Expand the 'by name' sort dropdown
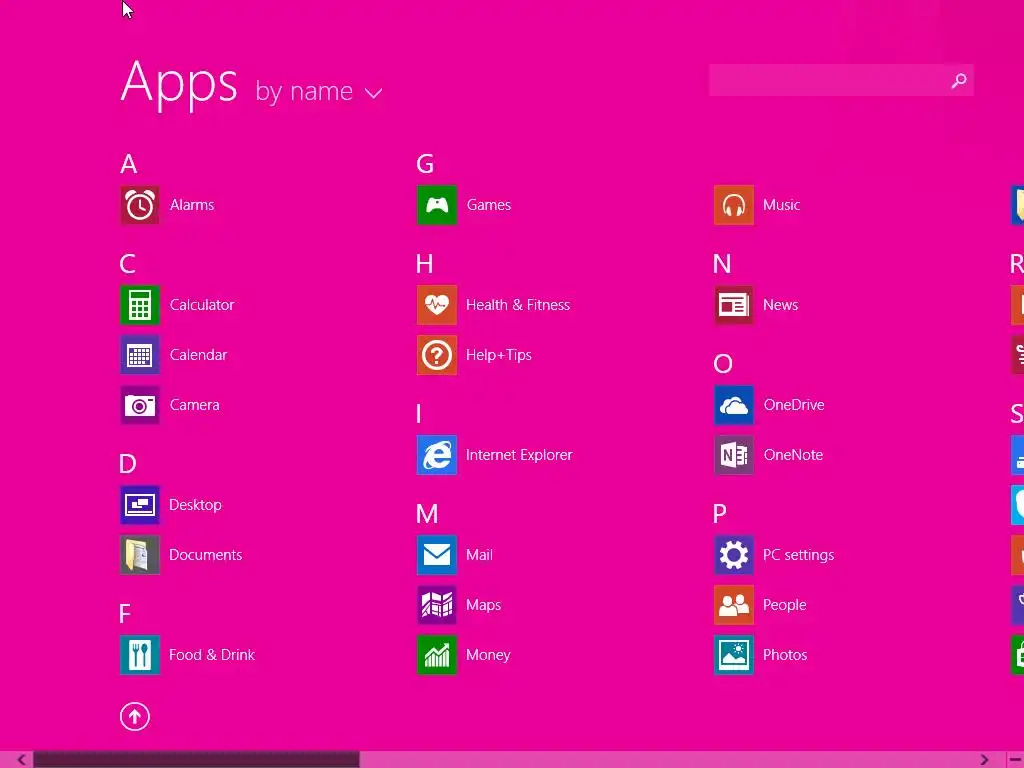Image resolution: width=1024 pixels, height=768 pixels. click(x=318, y=91)
